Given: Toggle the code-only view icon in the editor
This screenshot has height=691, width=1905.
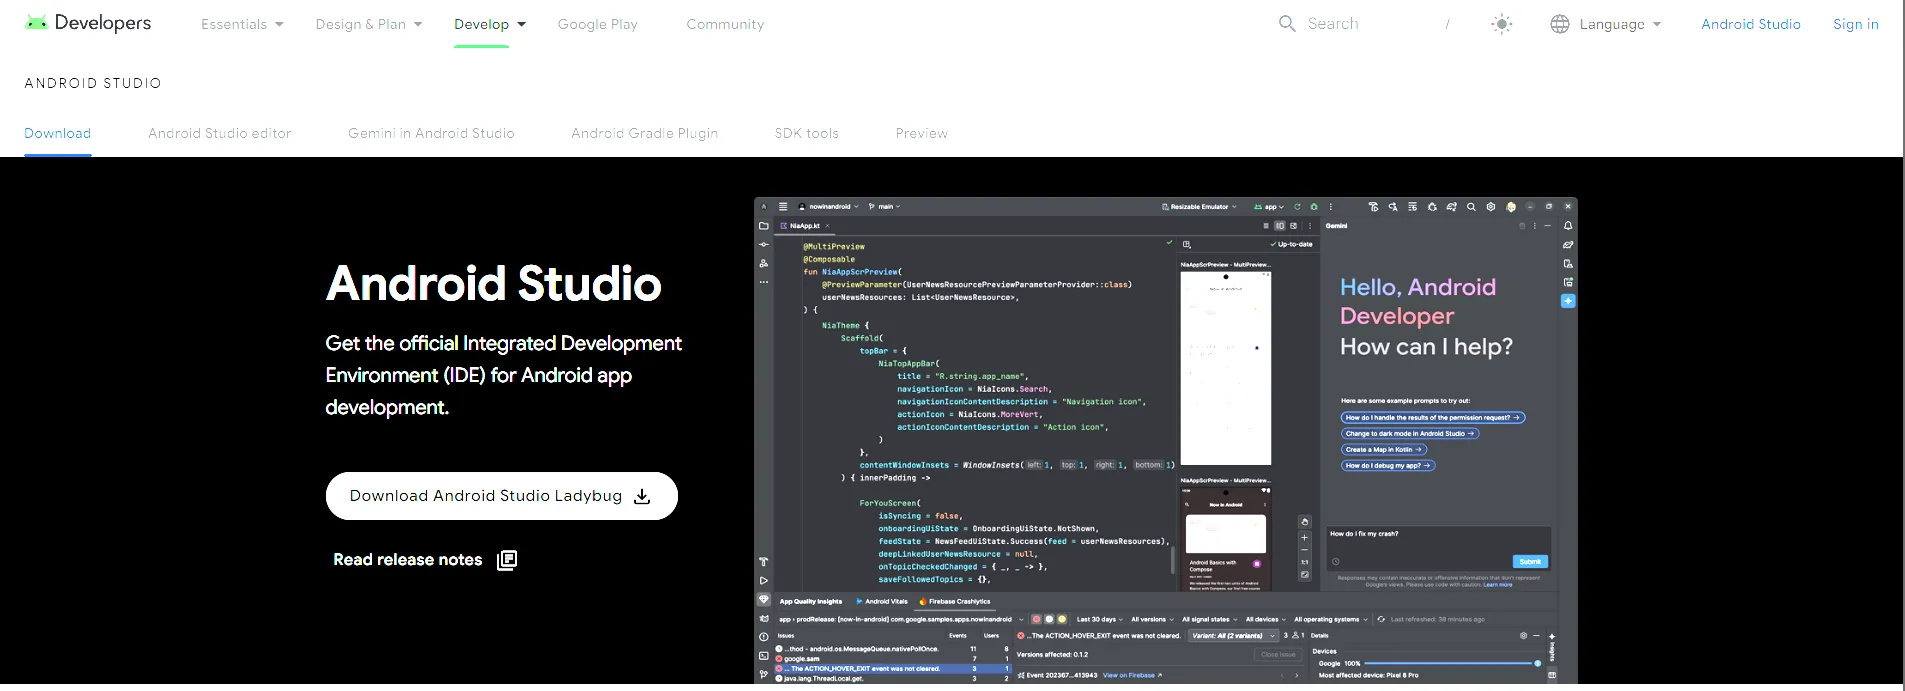Looking at the screenshot, I should pos(1266,226).
